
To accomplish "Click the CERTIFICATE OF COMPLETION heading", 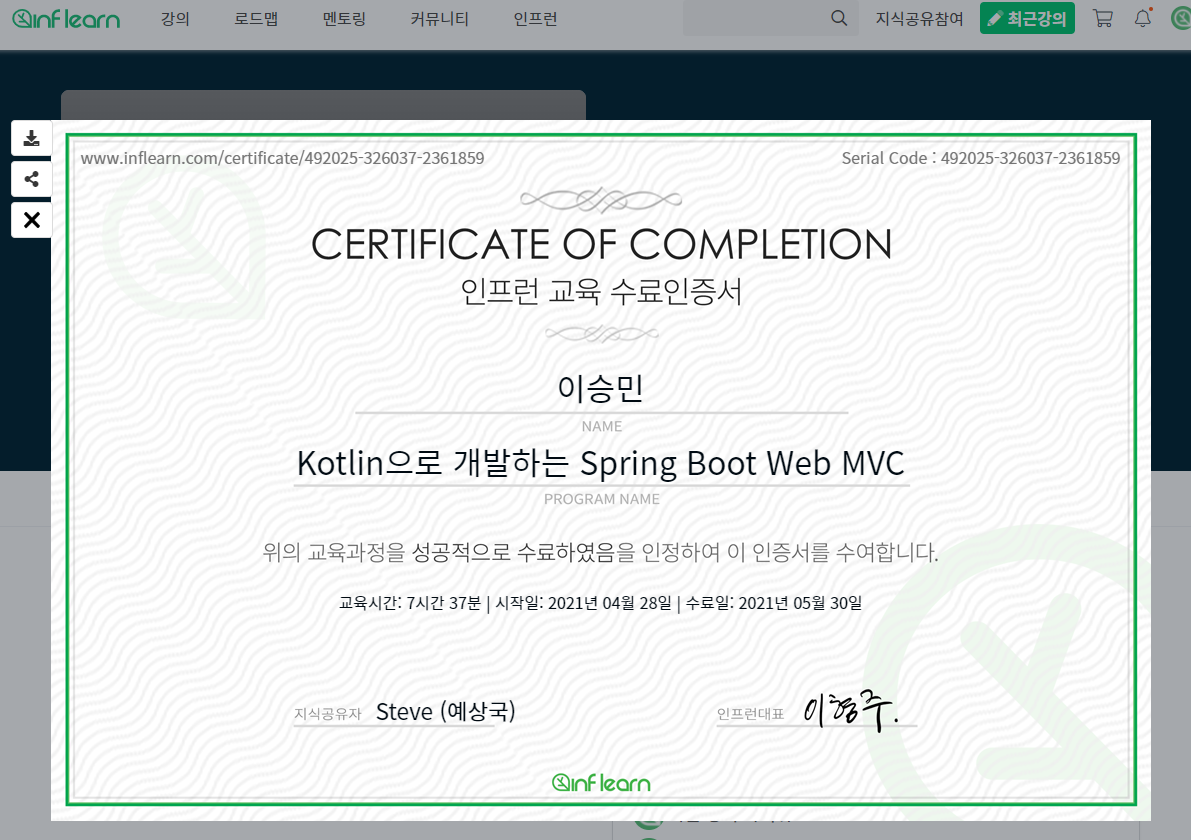I will pyautogui.click(x=602, y=245).
